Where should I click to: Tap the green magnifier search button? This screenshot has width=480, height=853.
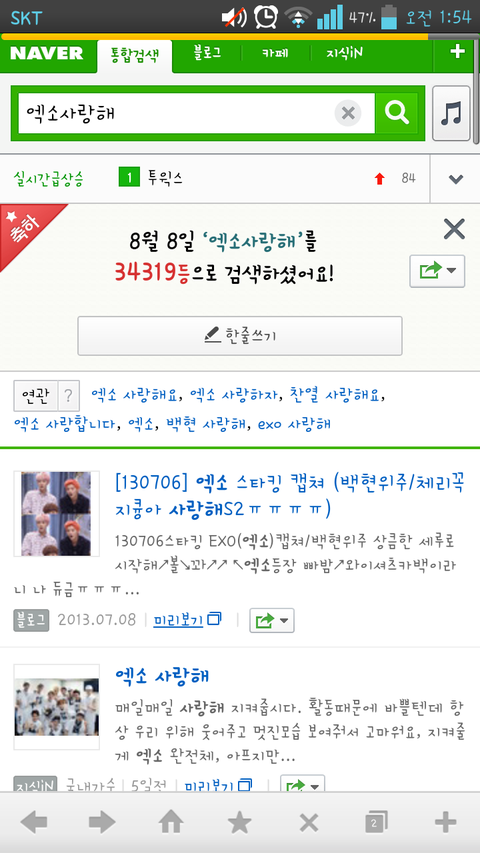pos(397,113)
